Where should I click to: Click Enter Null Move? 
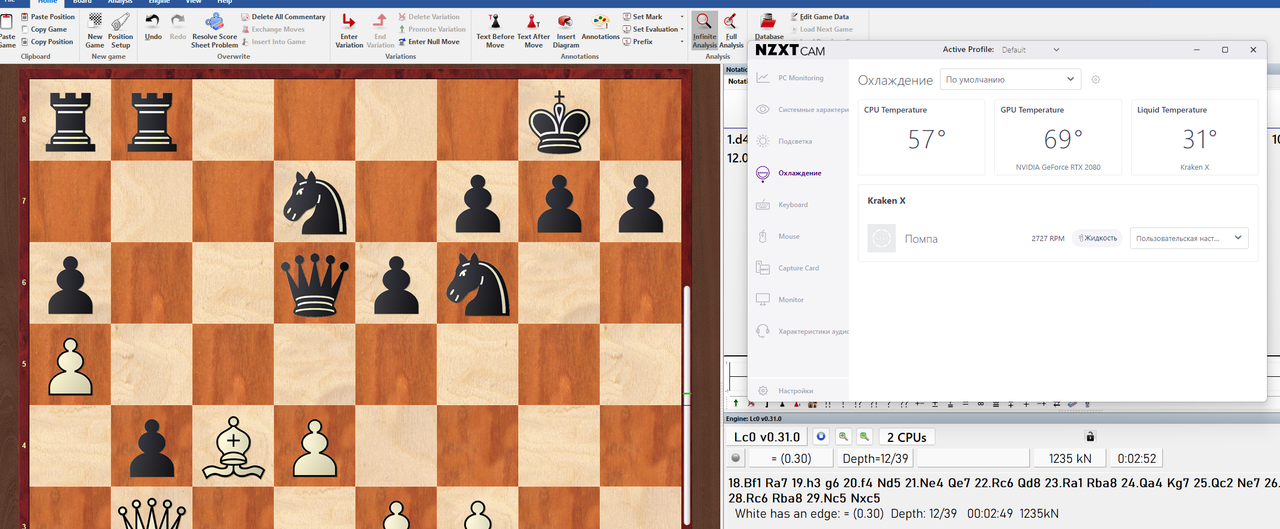(428, 42)
